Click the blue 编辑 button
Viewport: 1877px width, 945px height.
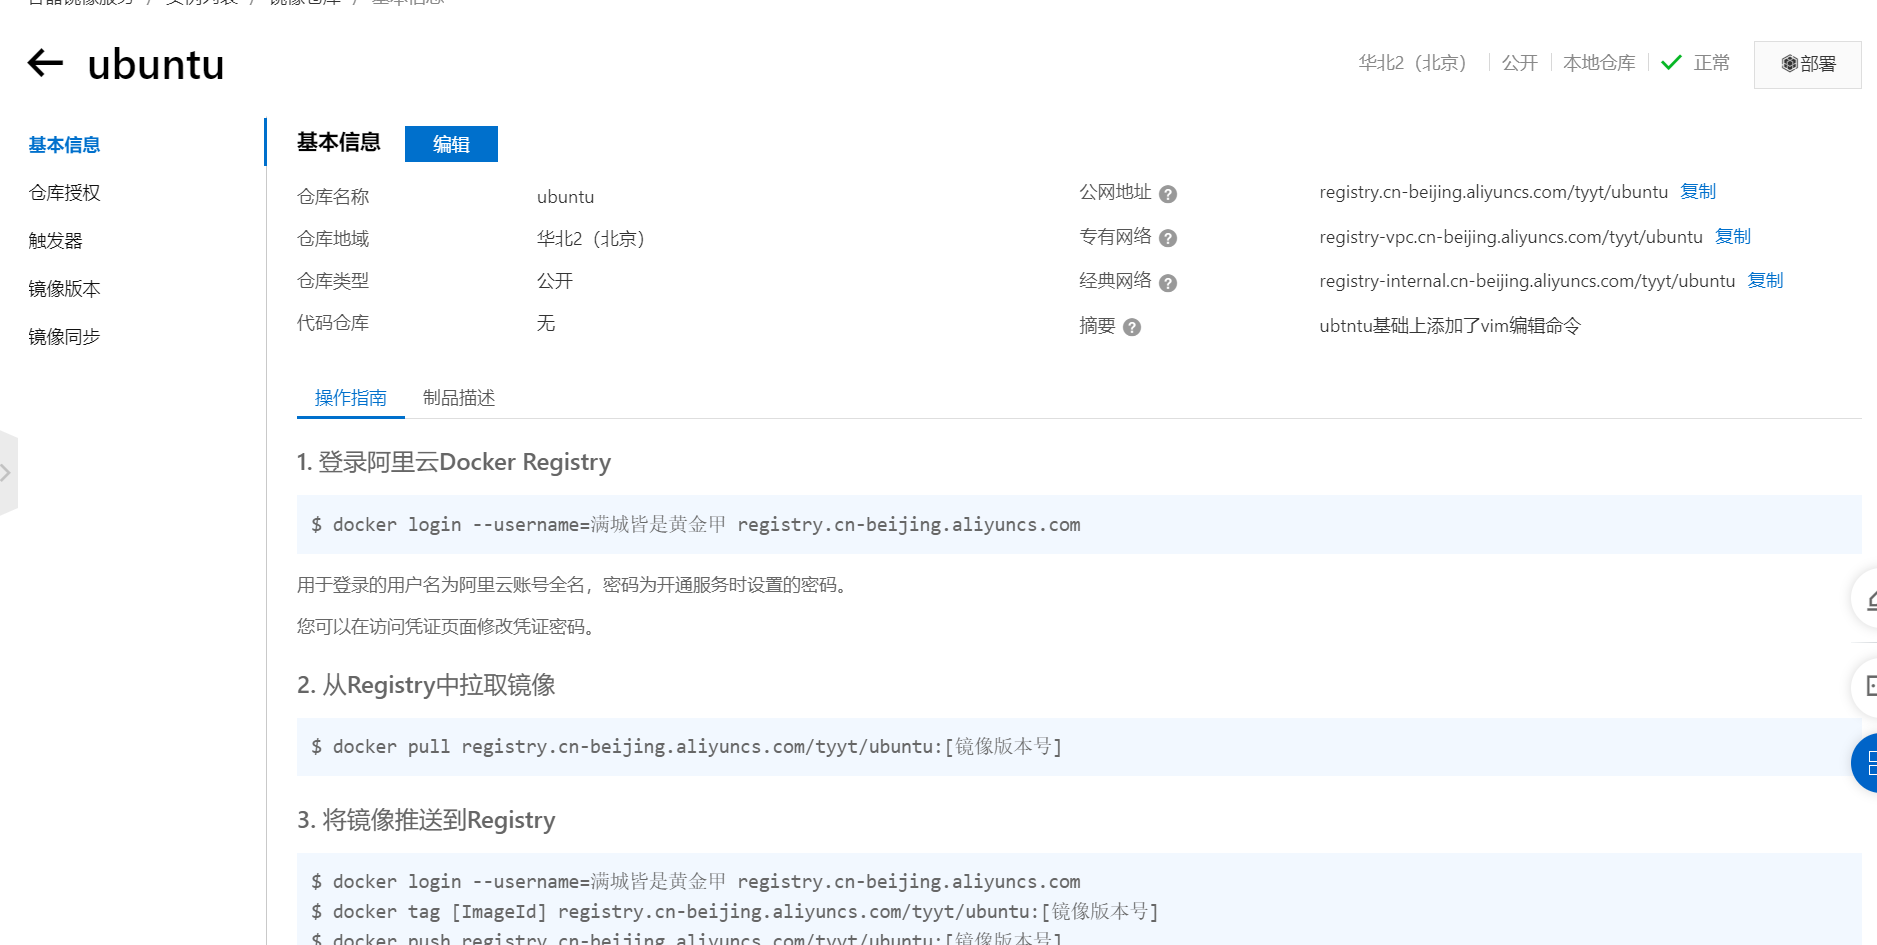451,144
